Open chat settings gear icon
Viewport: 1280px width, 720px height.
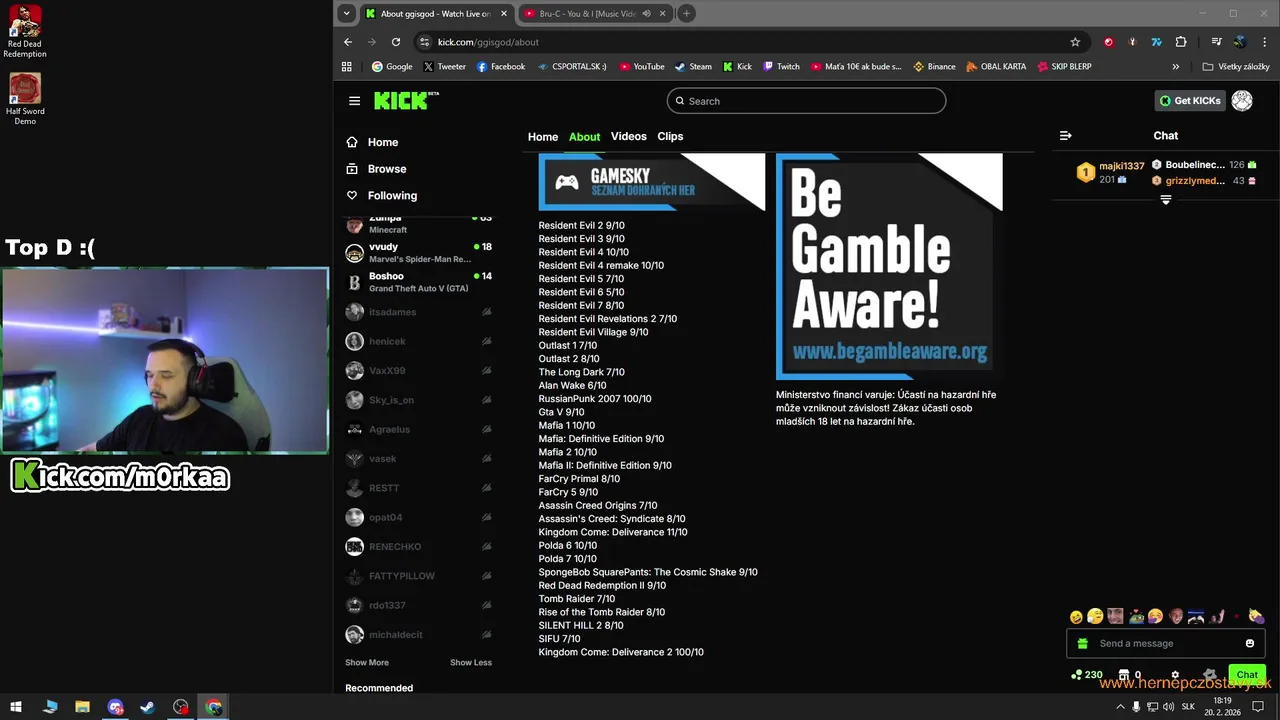[1175, 675]
